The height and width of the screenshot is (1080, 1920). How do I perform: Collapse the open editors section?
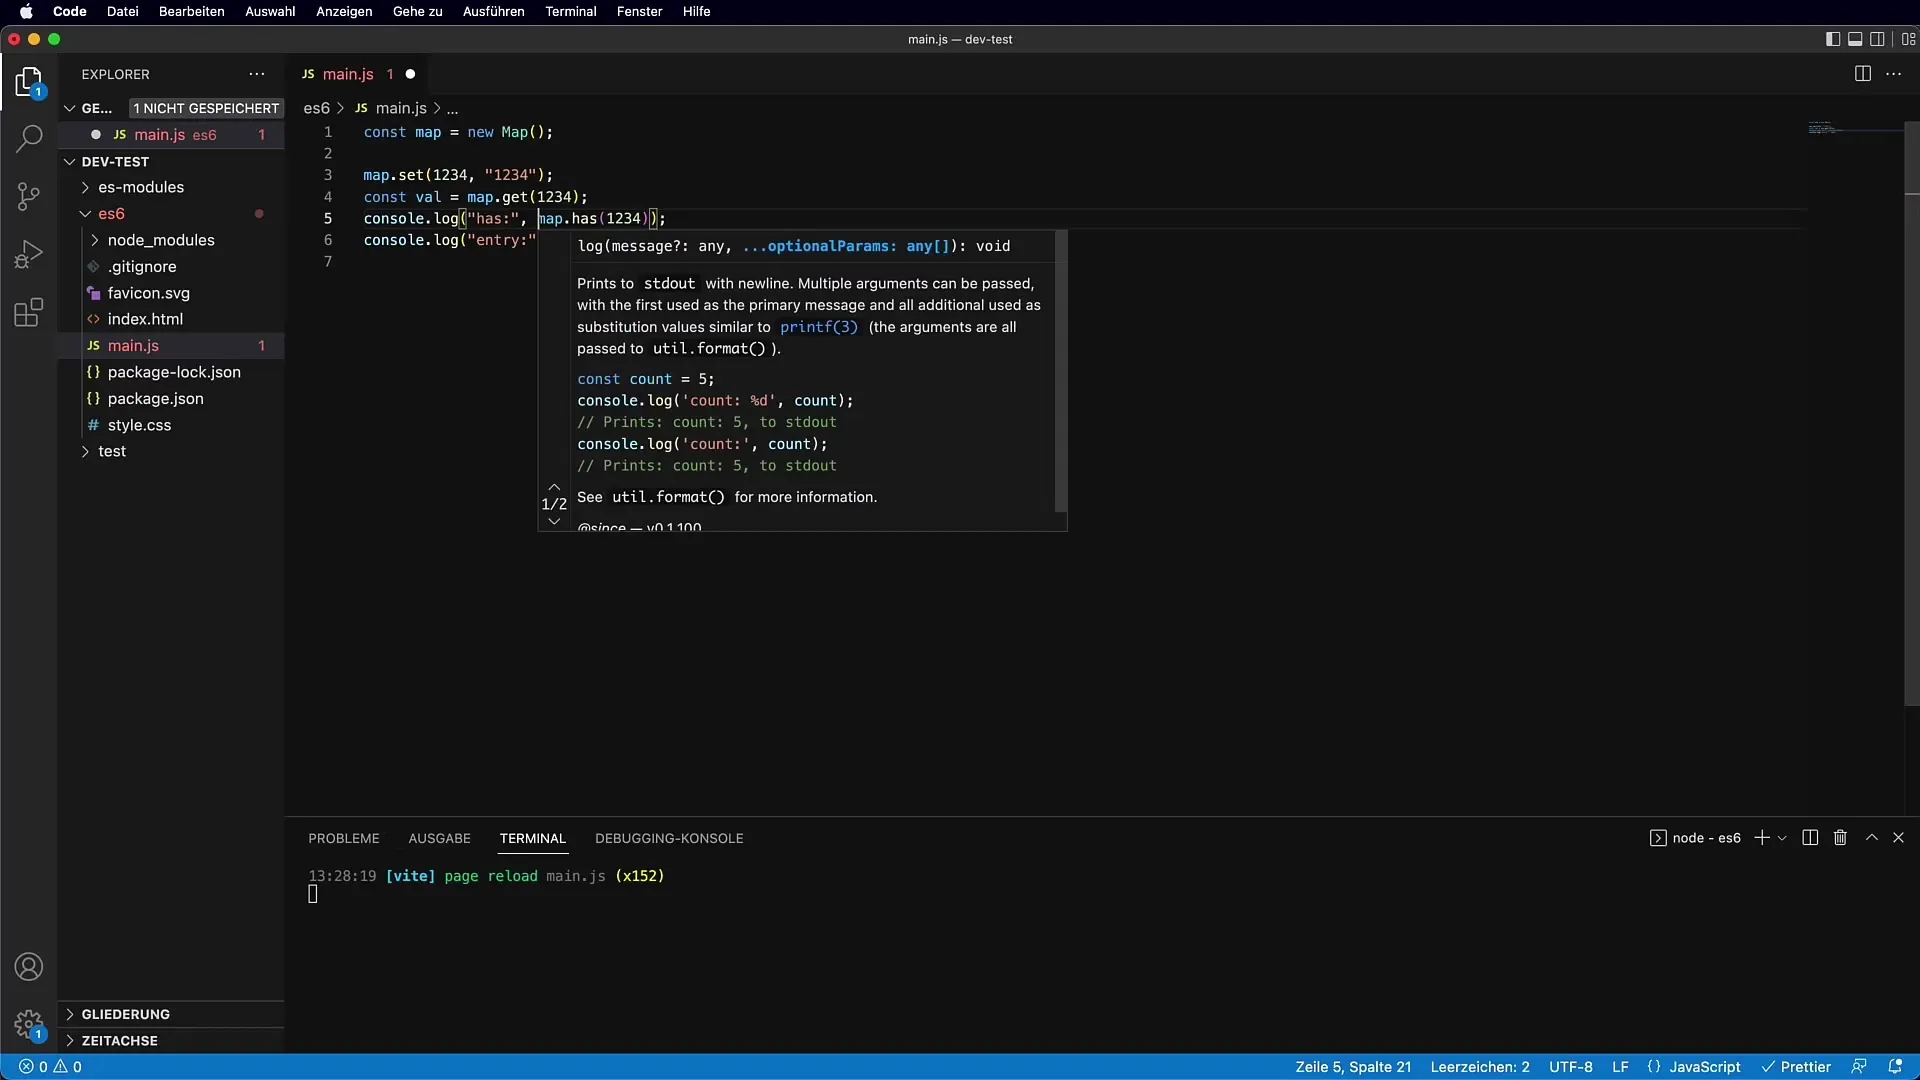[70, 108]
